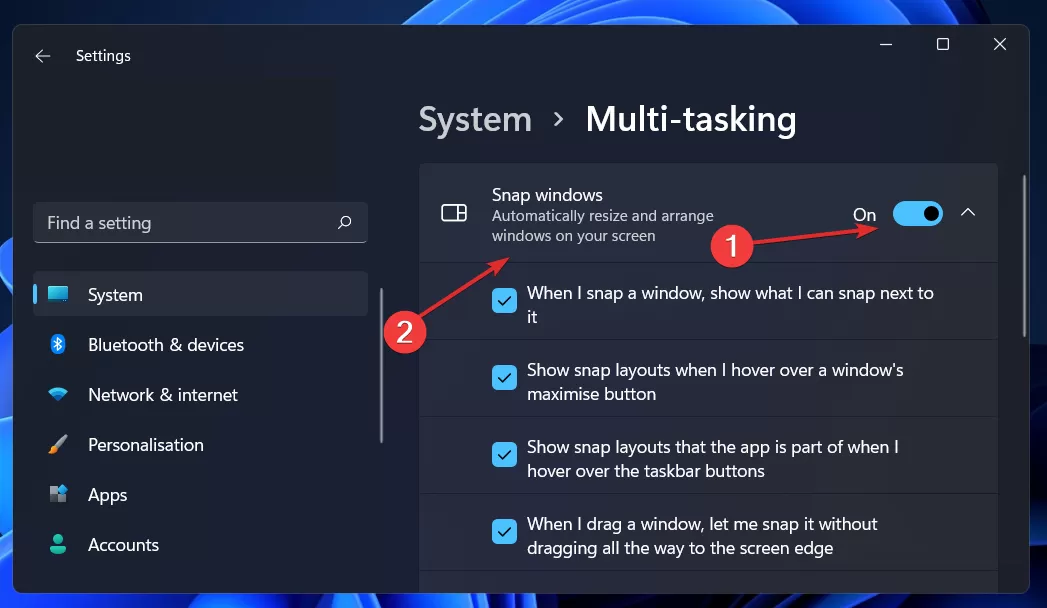1047x608 pixels.
Task: Go back with the Settings back arrow
Action: coord(43,56)
